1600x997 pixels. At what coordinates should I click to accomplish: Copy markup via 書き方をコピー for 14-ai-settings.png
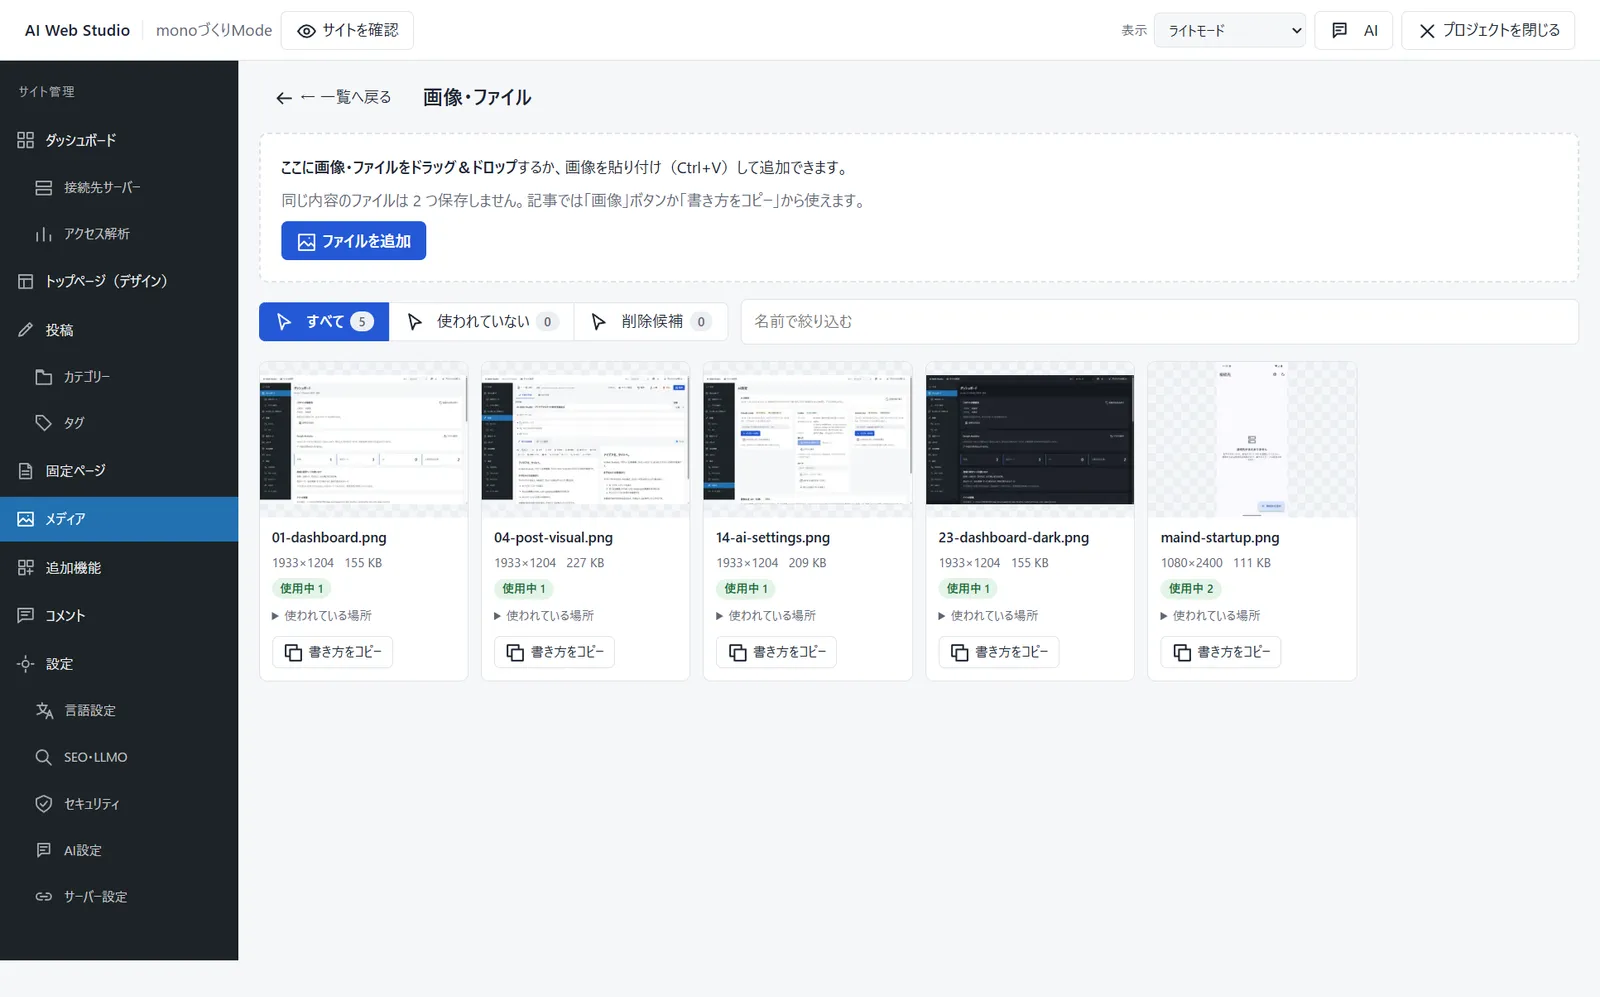(777, 652)
